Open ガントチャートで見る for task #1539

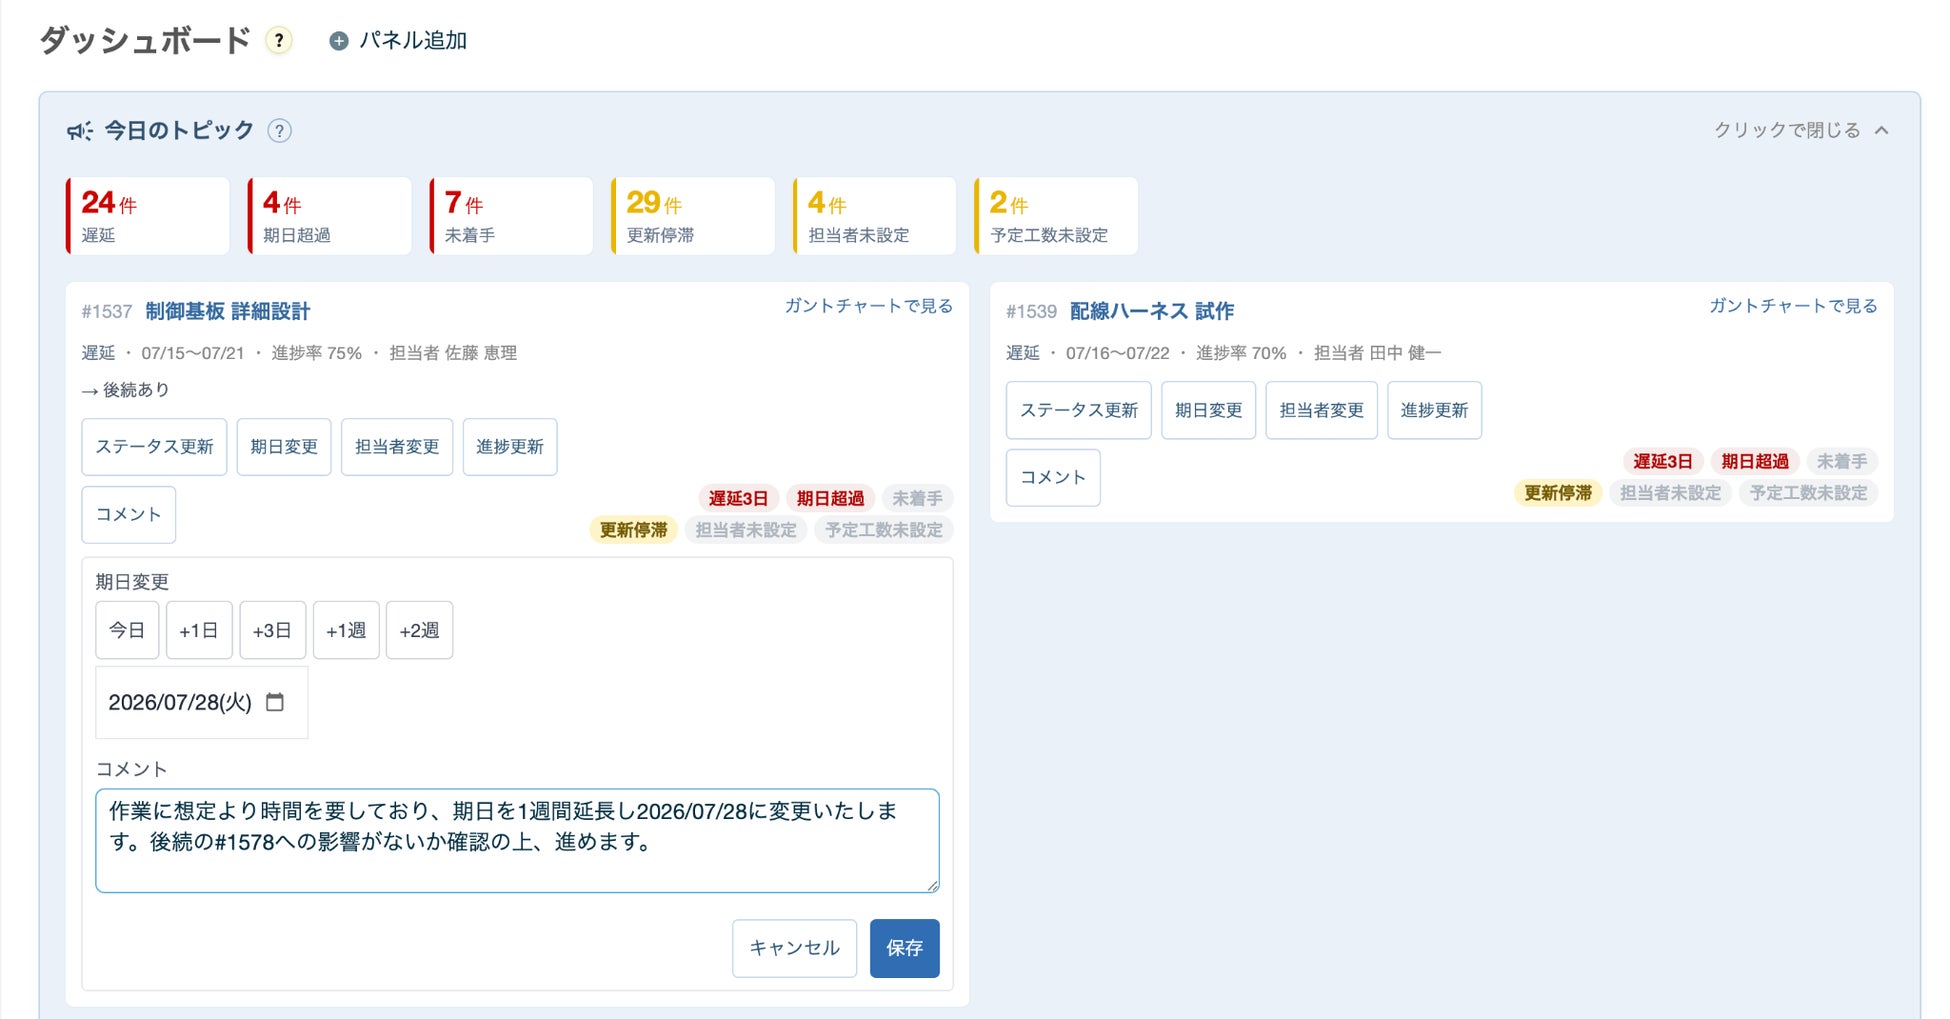1793,306
